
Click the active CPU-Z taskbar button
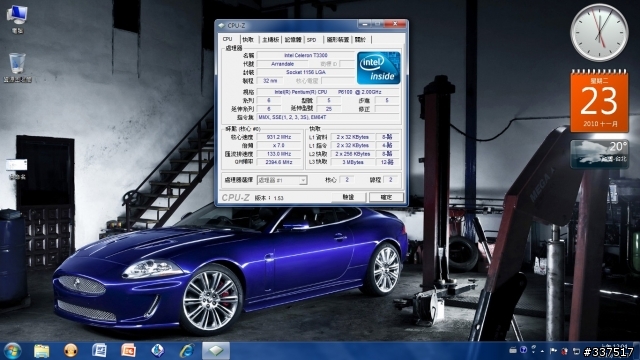216,351
